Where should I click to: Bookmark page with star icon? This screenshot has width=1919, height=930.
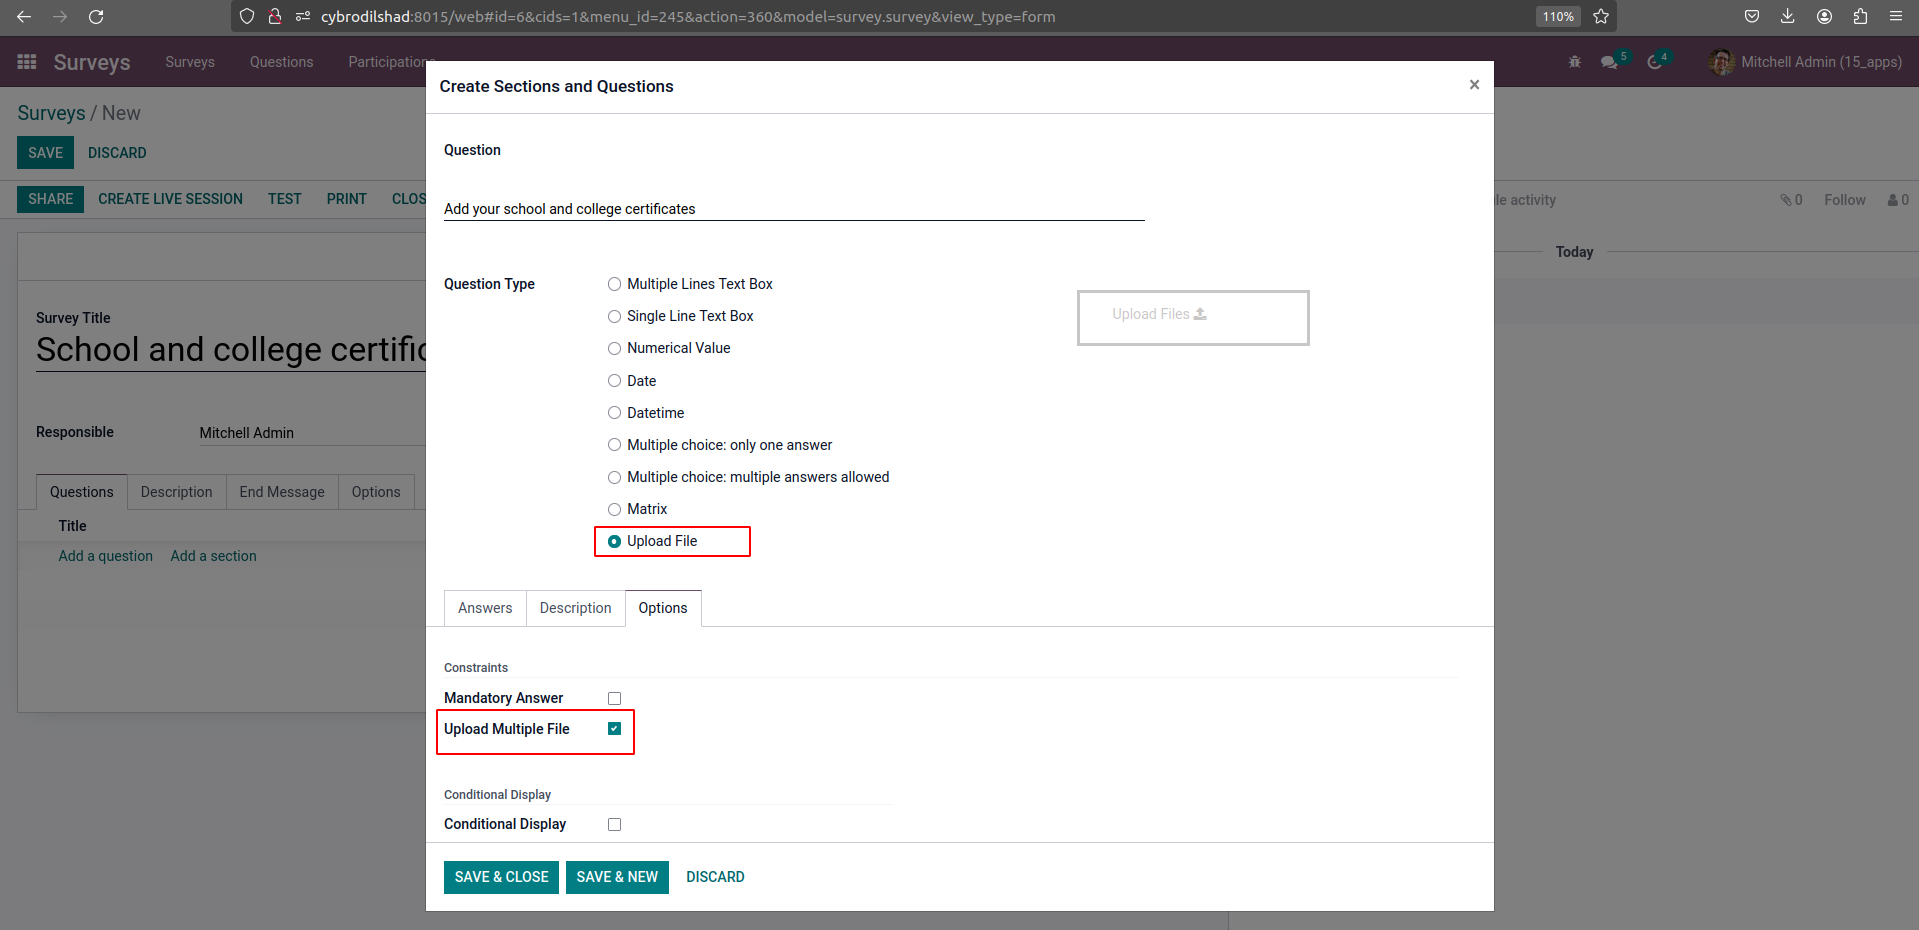pos(1601,16)
